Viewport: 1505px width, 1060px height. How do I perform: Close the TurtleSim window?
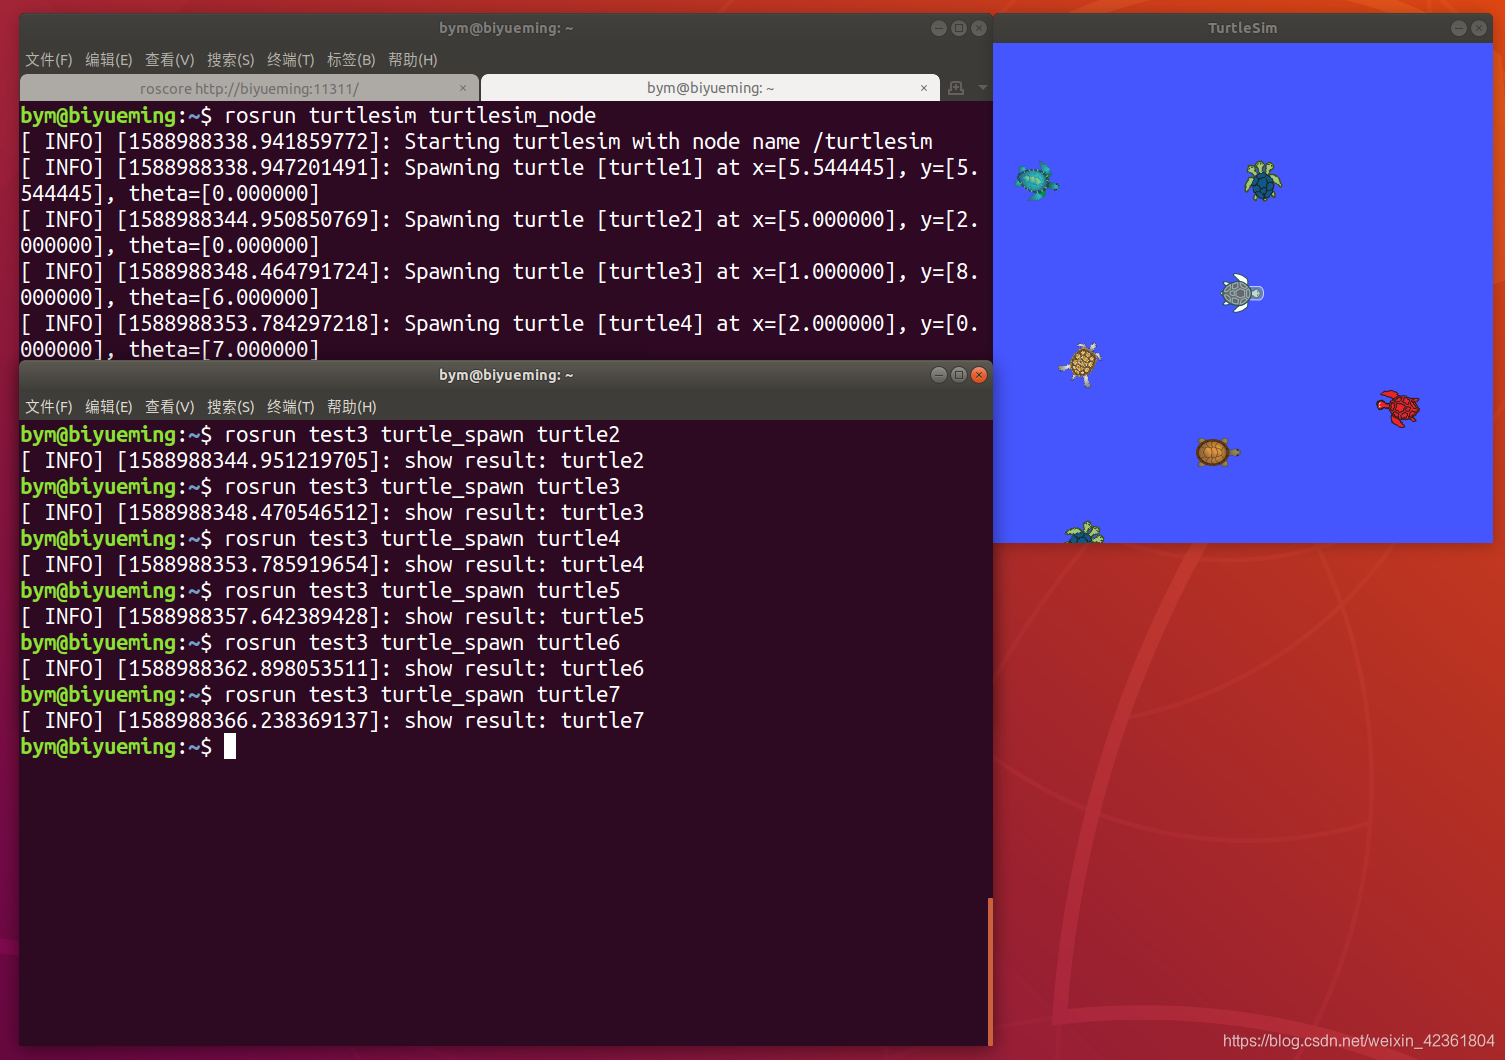coord(1479,28)
